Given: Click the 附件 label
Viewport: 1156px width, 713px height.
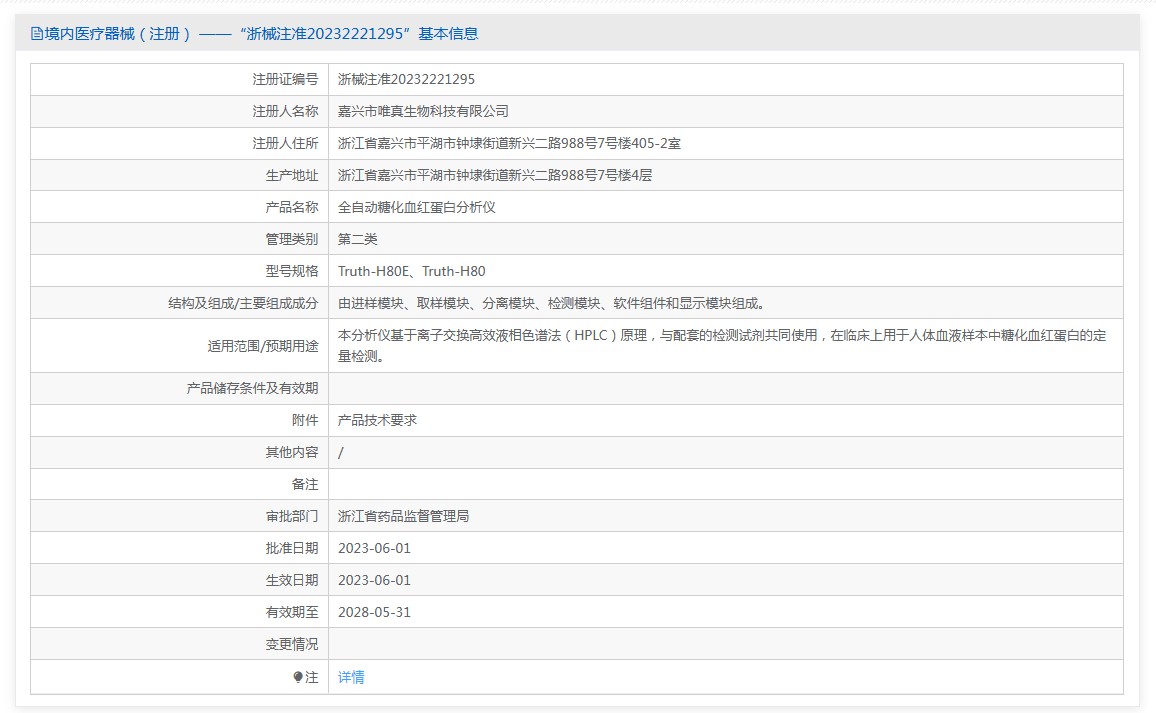Looking at the screenshot, I should click(x=305, y=420).
